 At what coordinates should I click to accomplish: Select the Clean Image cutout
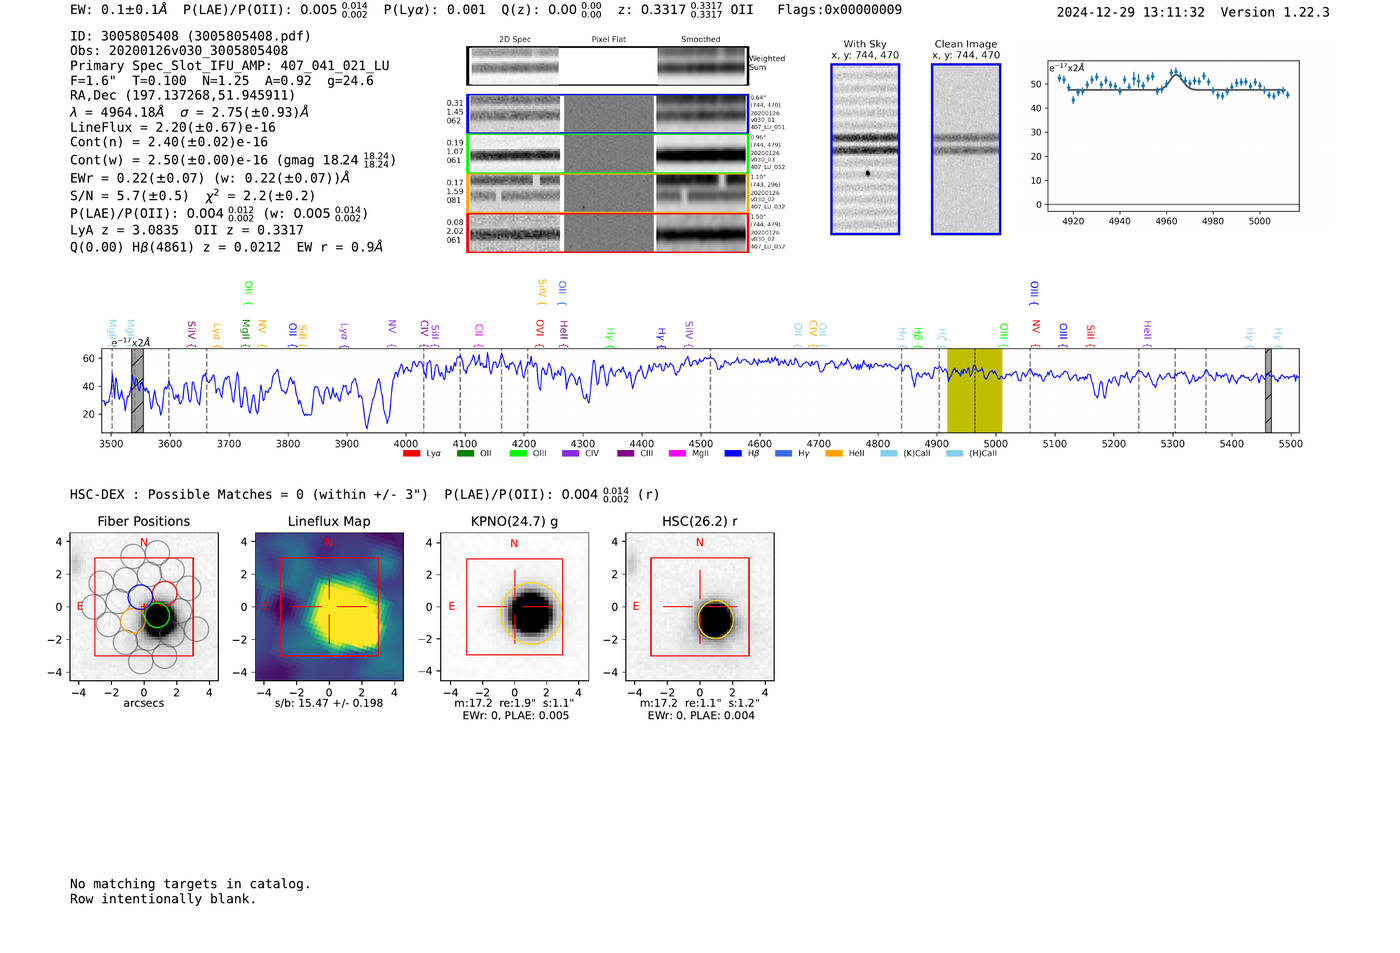point(966,149)
